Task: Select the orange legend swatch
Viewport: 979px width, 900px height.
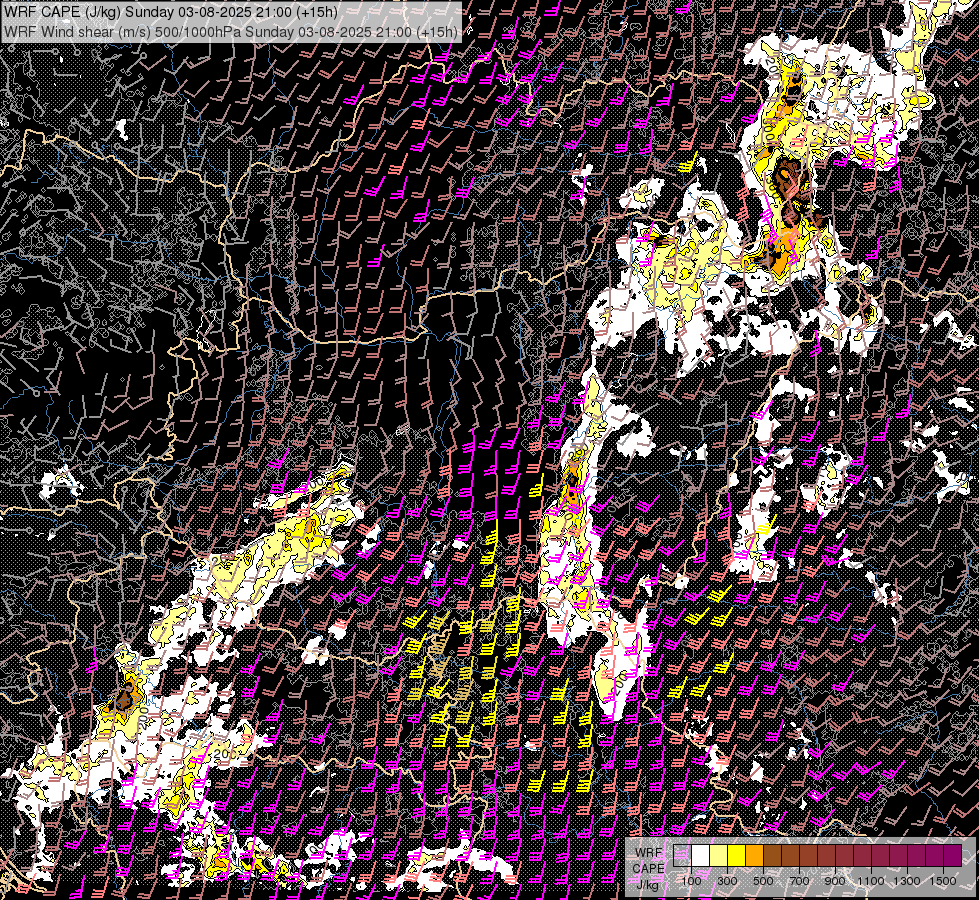Action: [754, 856]
